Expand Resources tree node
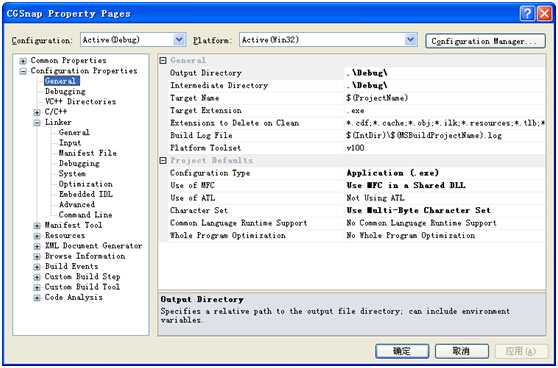The height and width of the screenshot is (368, 558). 37,236
